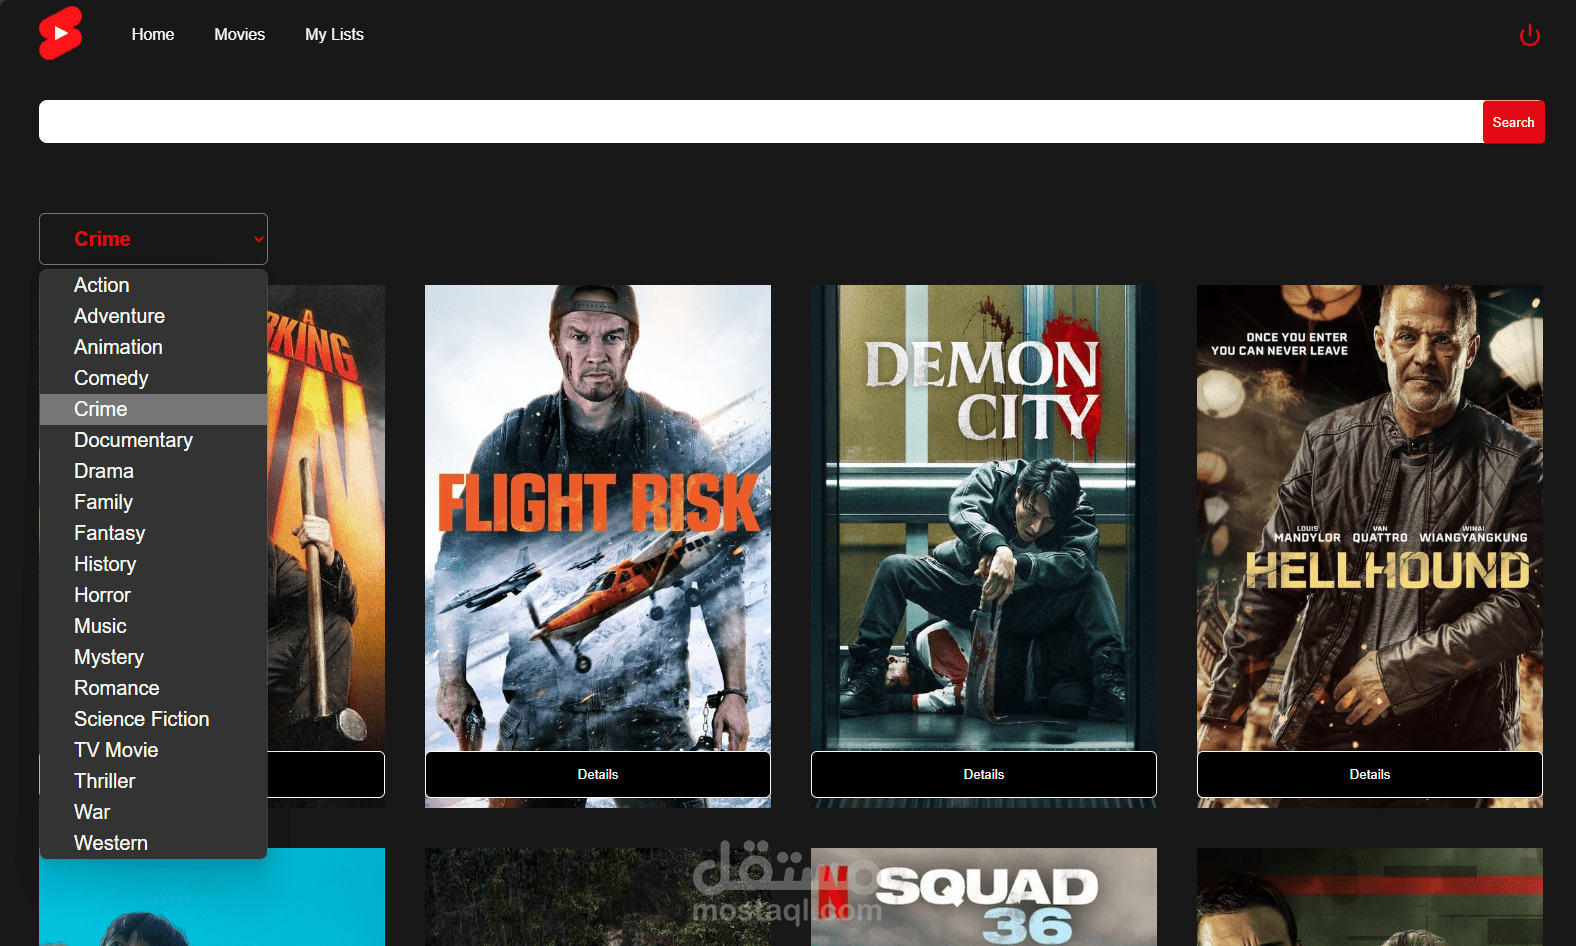Select Family in the dropdown list

(x=153, y=502)
